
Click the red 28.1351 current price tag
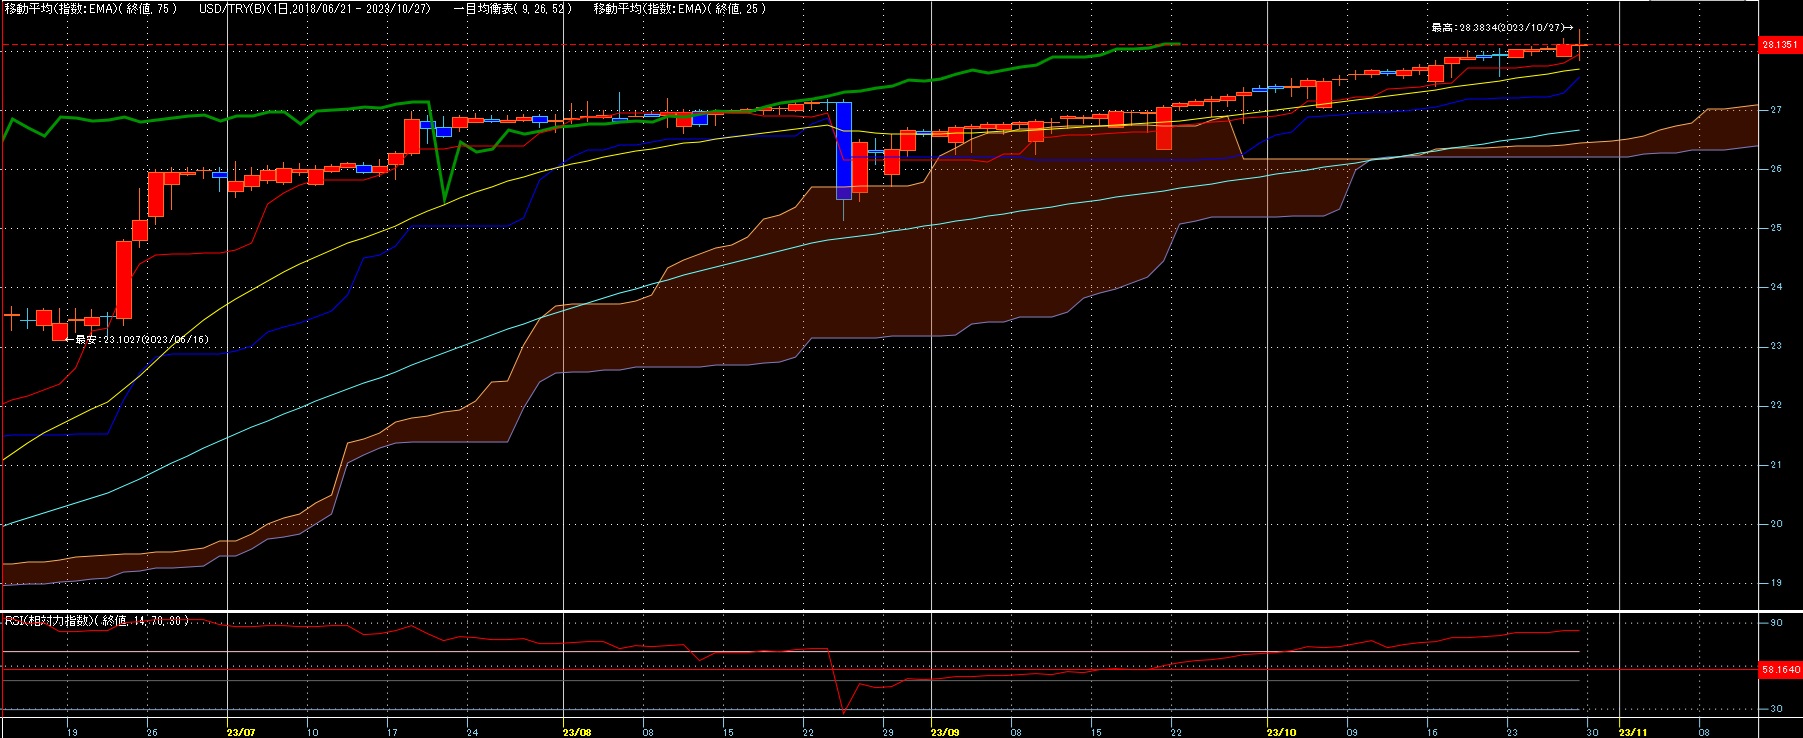click(1780, 45)
